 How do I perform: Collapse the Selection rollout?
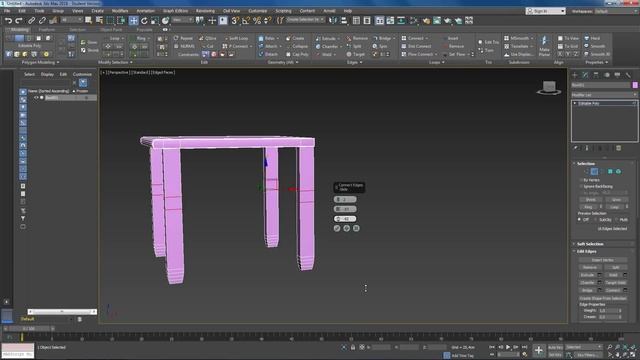585,163
